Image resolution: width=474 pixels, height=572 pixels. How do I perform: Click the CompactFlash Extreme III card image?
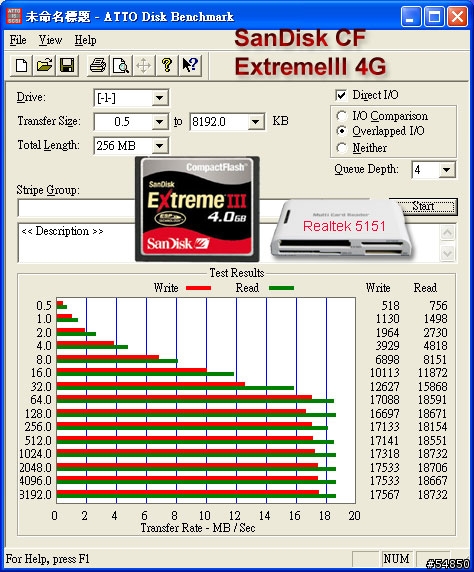click(197, 209)
